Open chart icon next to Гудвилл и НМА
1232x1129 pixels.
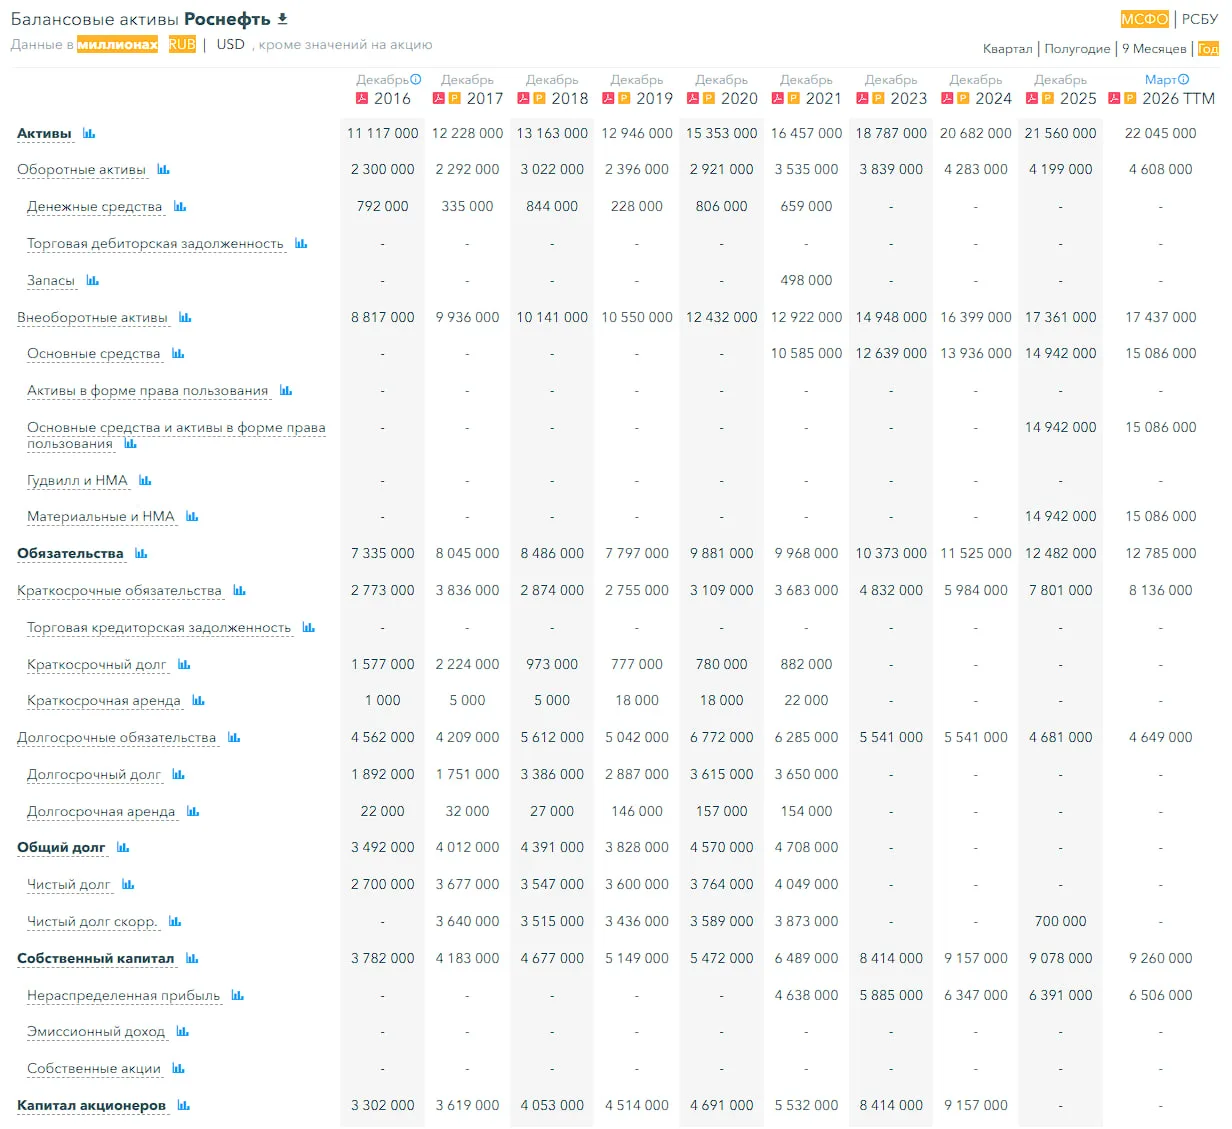pos(145,481)
